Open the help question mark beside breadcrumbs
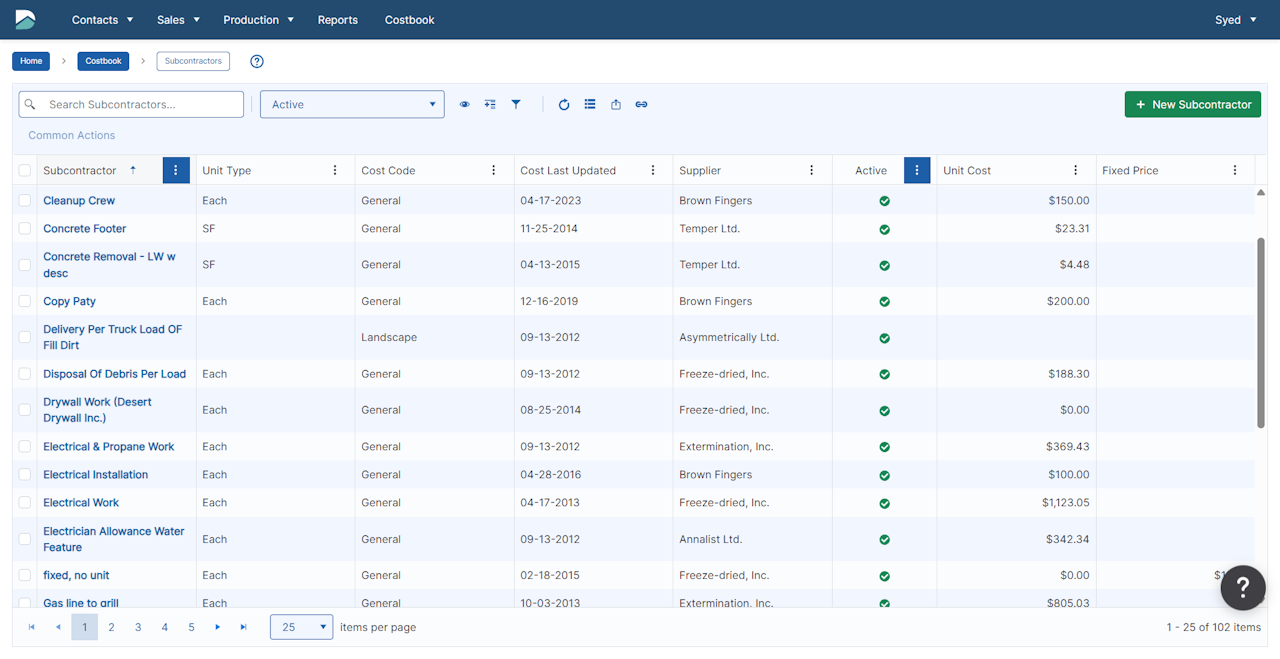The width and height of the screenshot is (1280, 659). coord(257,61)
